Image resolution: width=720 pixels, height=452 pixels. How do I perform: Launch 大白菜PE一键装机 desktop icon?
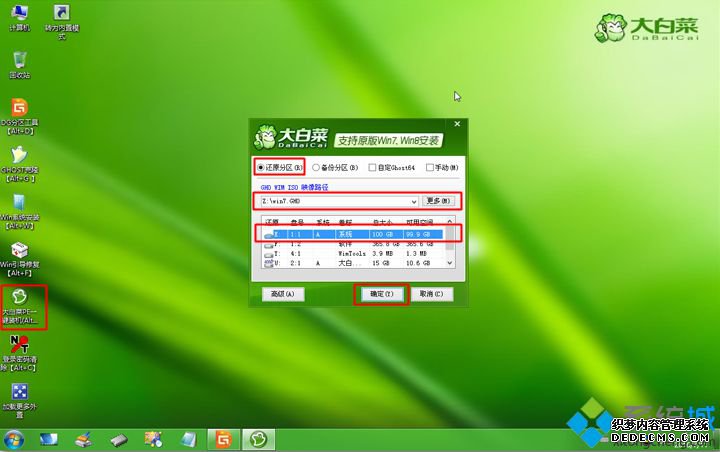[20, 307]
